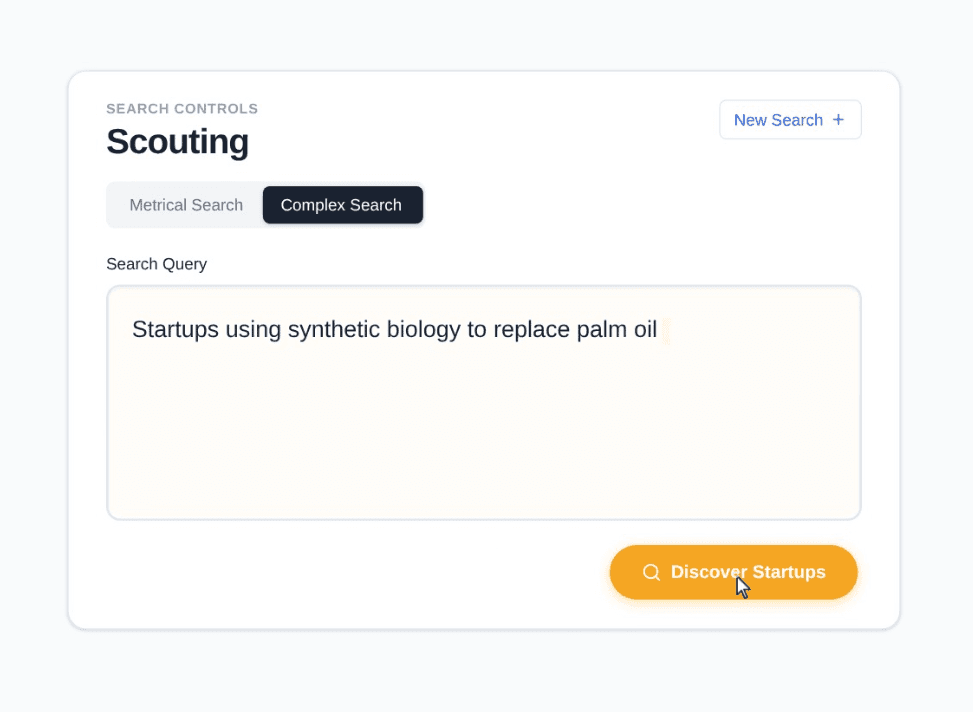The height and width of the screenshot is (712, 973).
Task: Click the word "Startups" starting the query
Action: (174, 330)
